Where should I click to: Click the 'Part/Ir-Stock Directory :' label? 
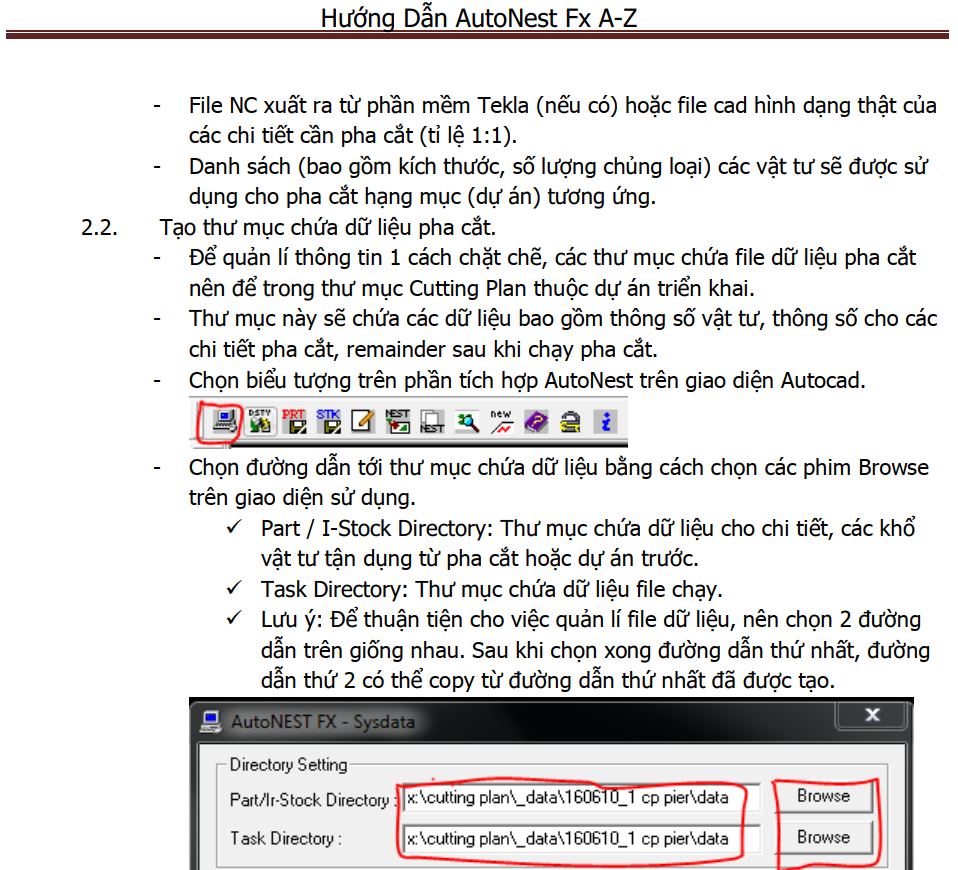point(313,800)
